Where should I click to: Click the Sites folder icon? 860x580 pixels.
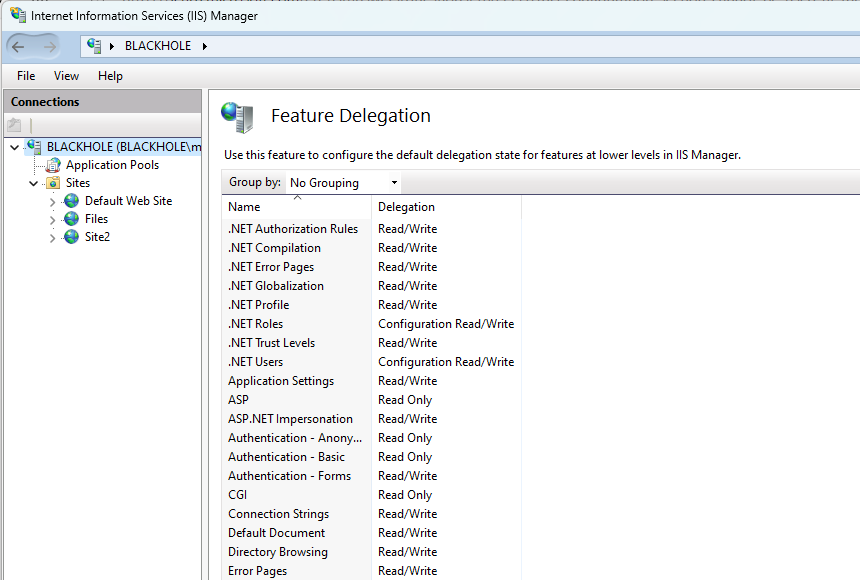pos(53,183)
